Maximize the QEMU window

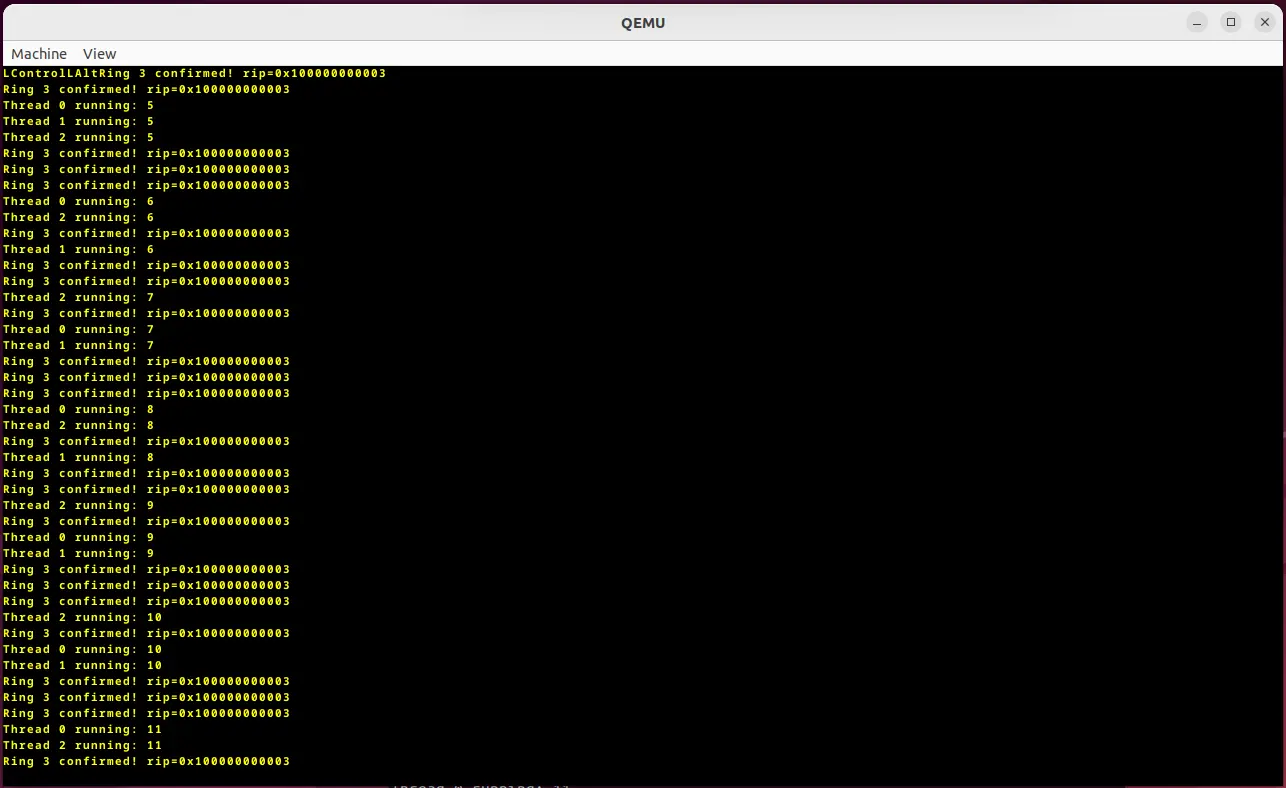click(1231, 22)
